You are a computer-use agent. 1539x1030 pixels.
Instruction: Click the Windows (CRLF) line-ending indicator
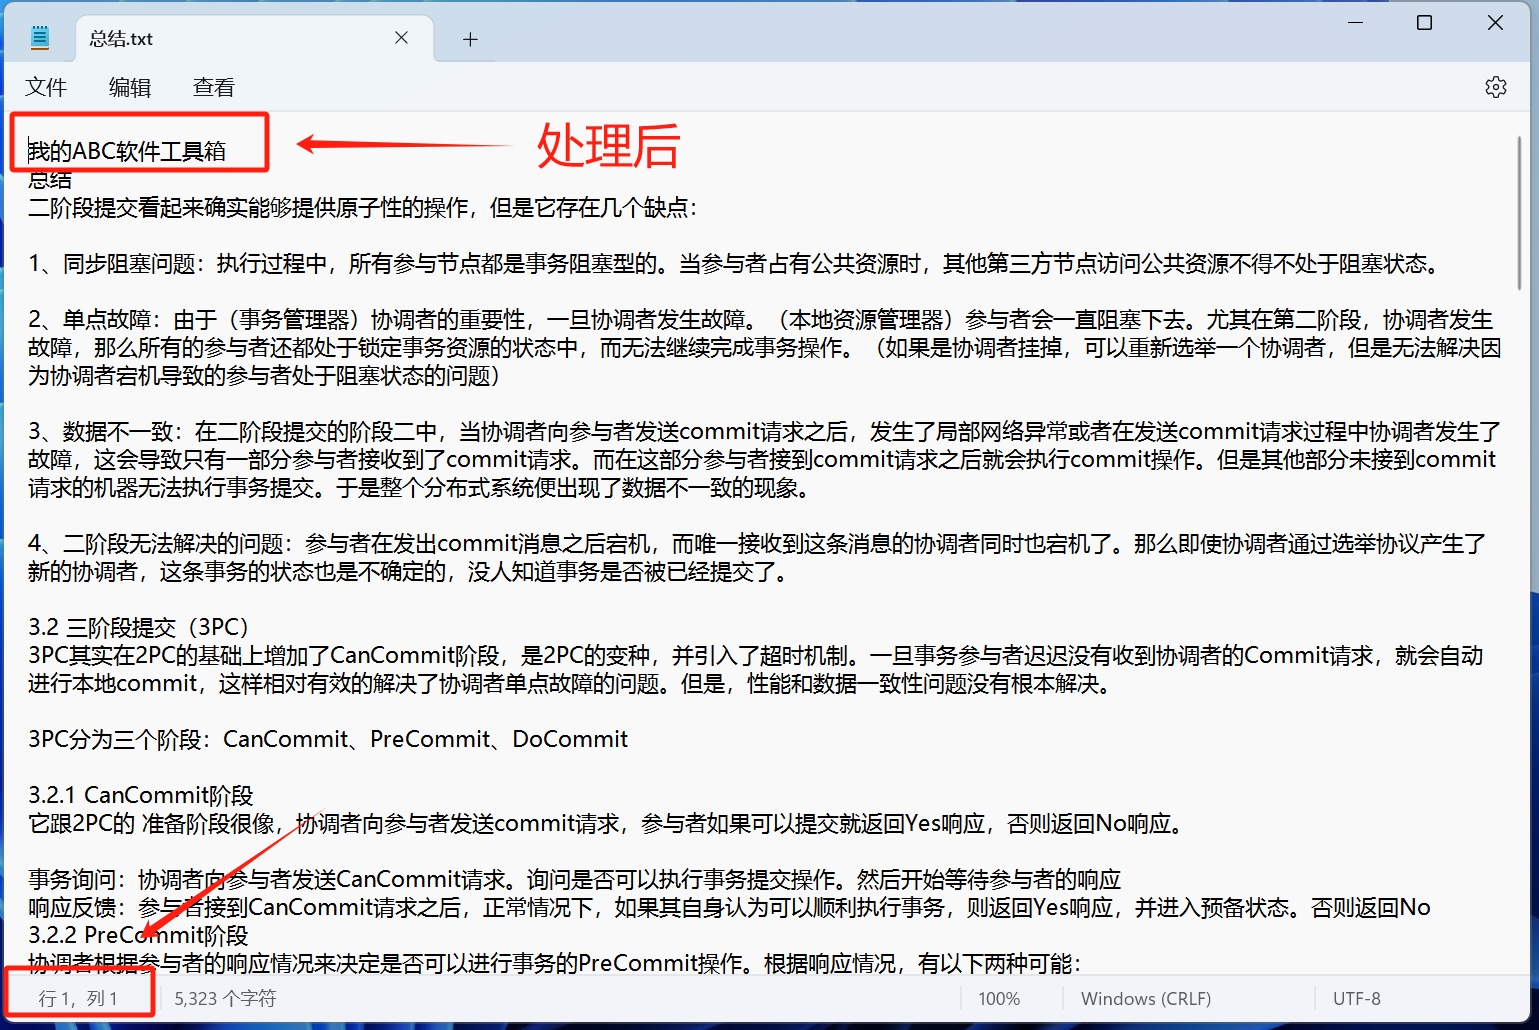[1145, 997]
